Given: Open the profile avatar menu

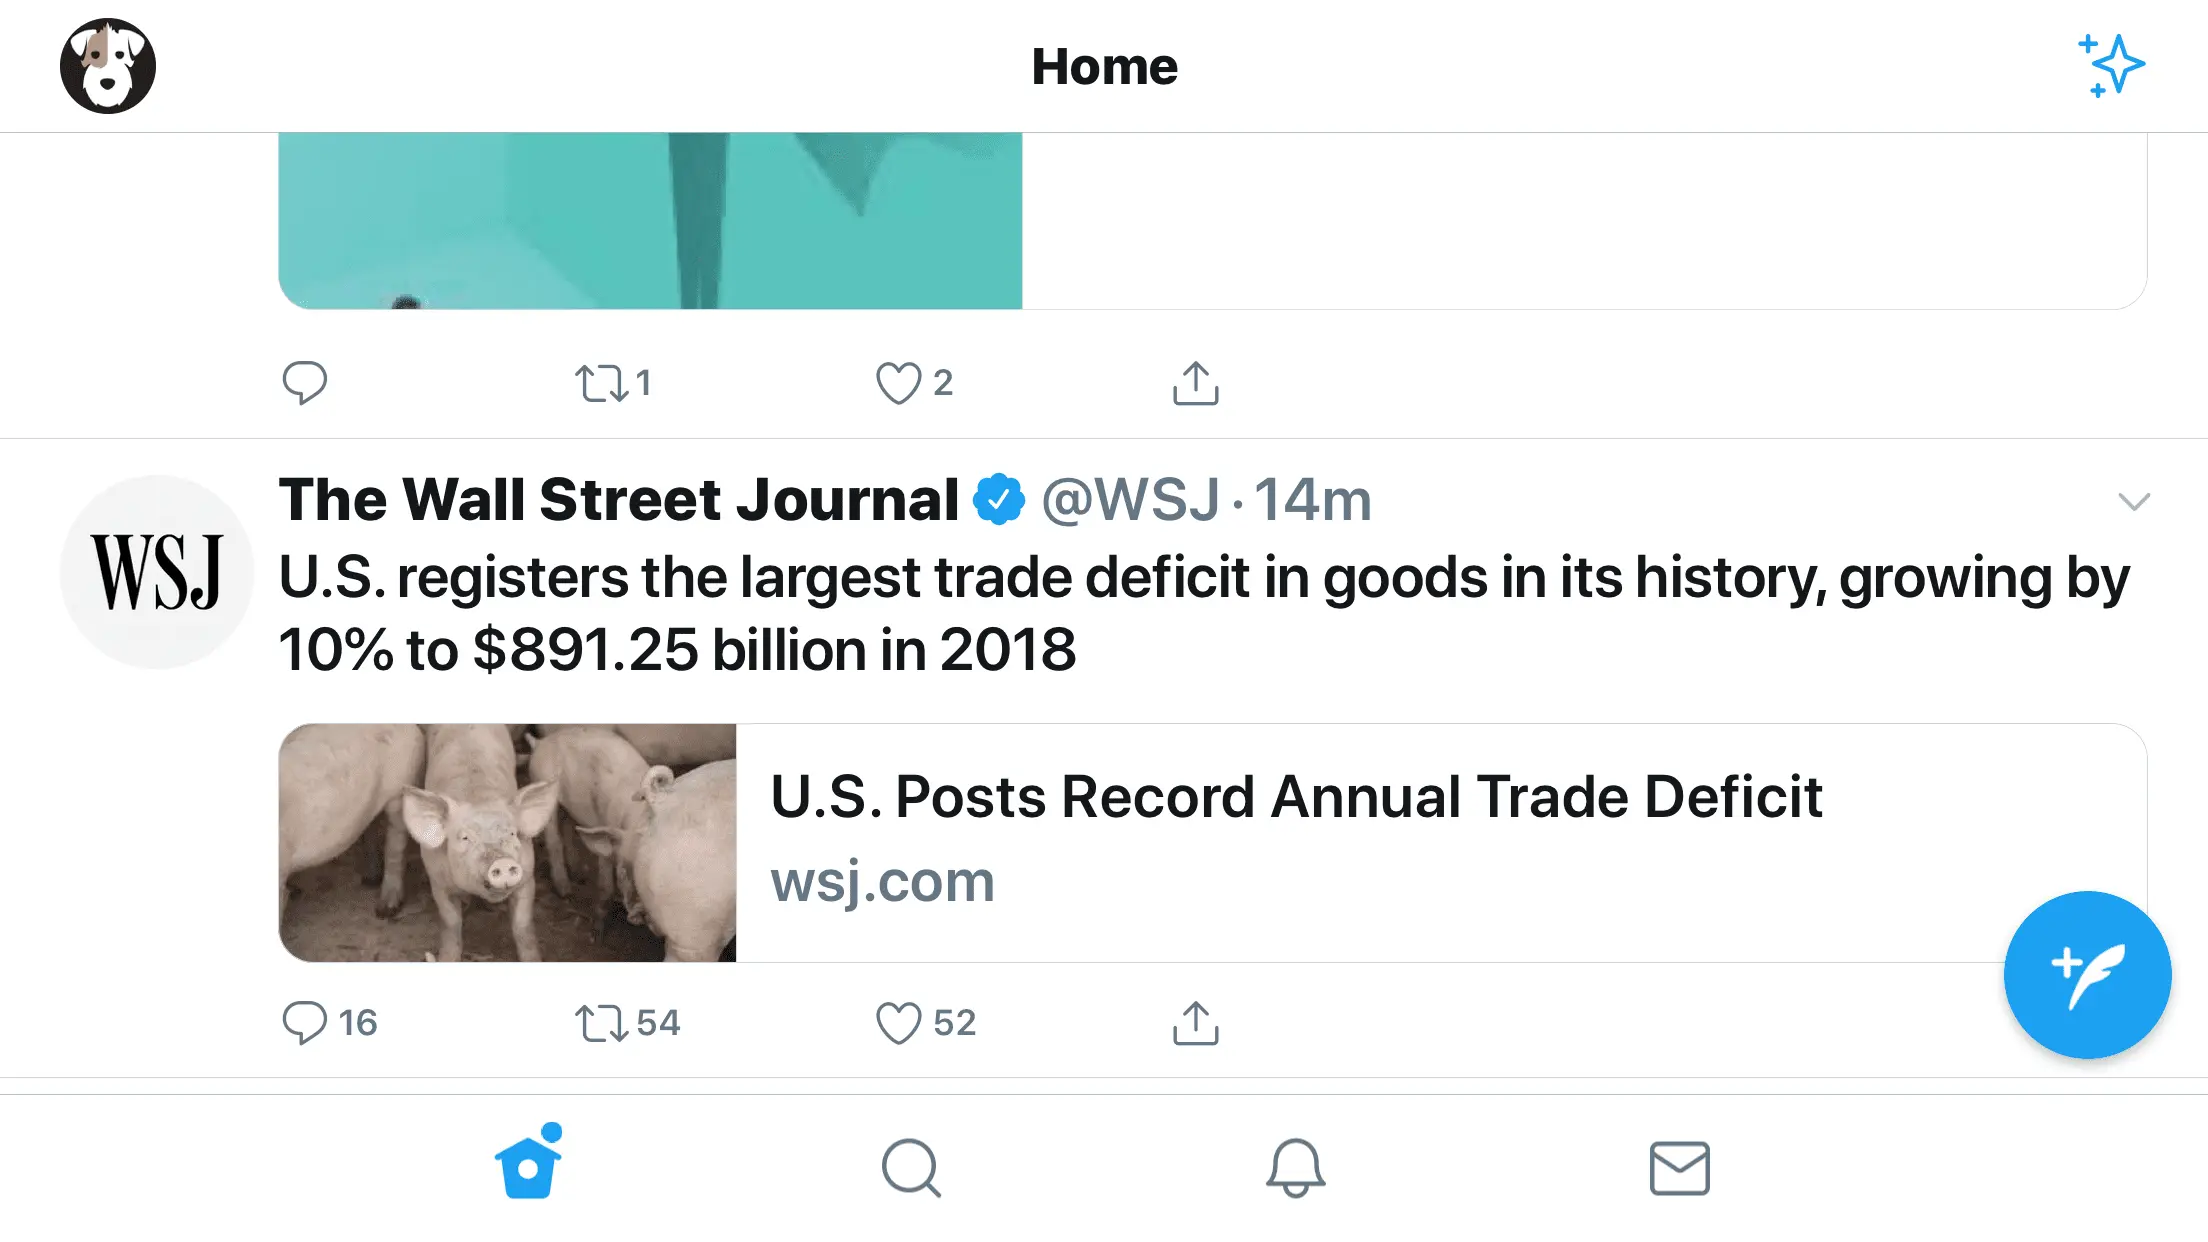Looking at the screenshot, I should click(108, 66).
